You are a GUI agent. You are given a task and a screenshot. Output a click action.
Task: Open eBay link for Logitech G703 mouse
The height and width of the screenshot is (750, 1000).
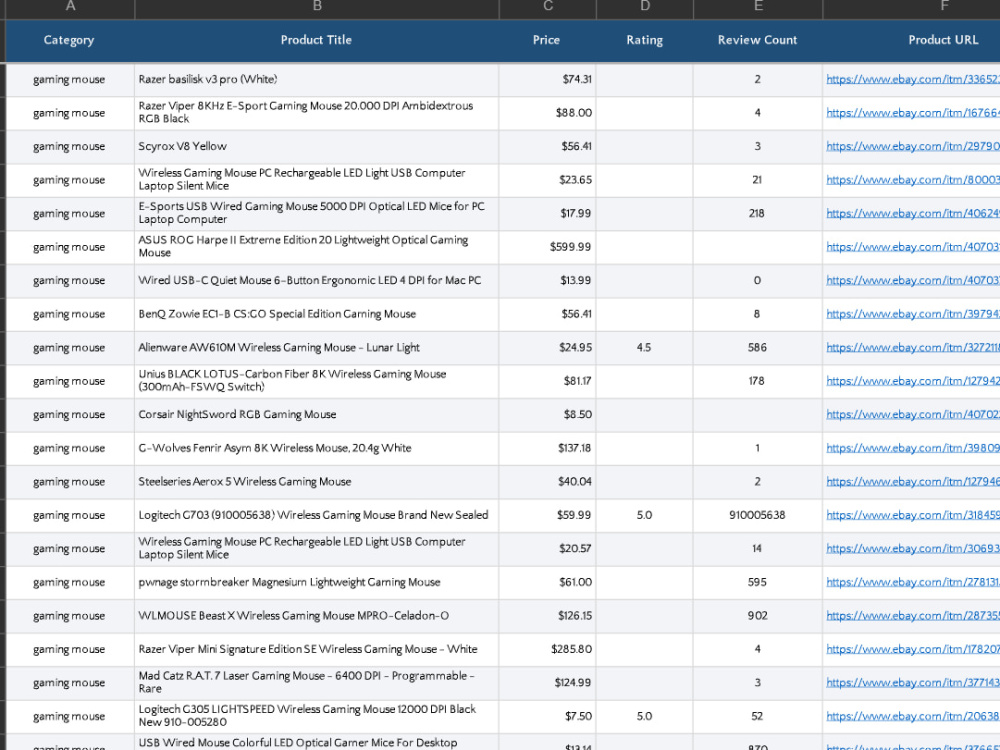pos(913,515)
